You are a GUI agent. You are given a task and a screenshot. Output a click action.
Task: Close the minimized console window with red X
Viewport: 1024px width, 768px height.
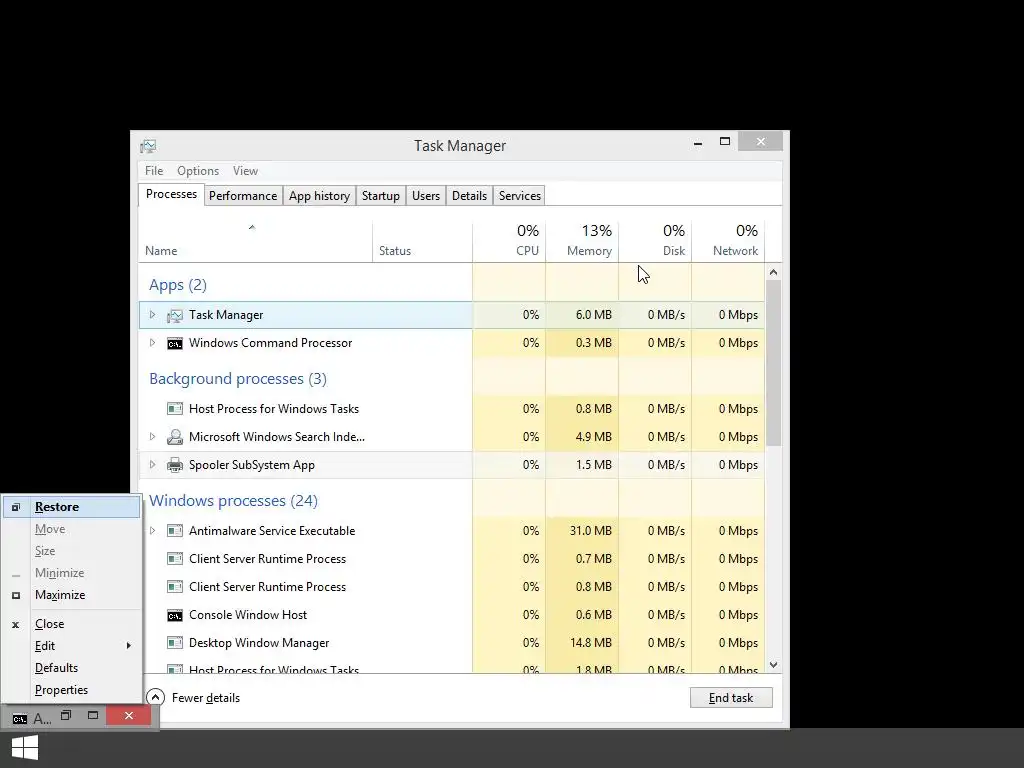(129, 716)
